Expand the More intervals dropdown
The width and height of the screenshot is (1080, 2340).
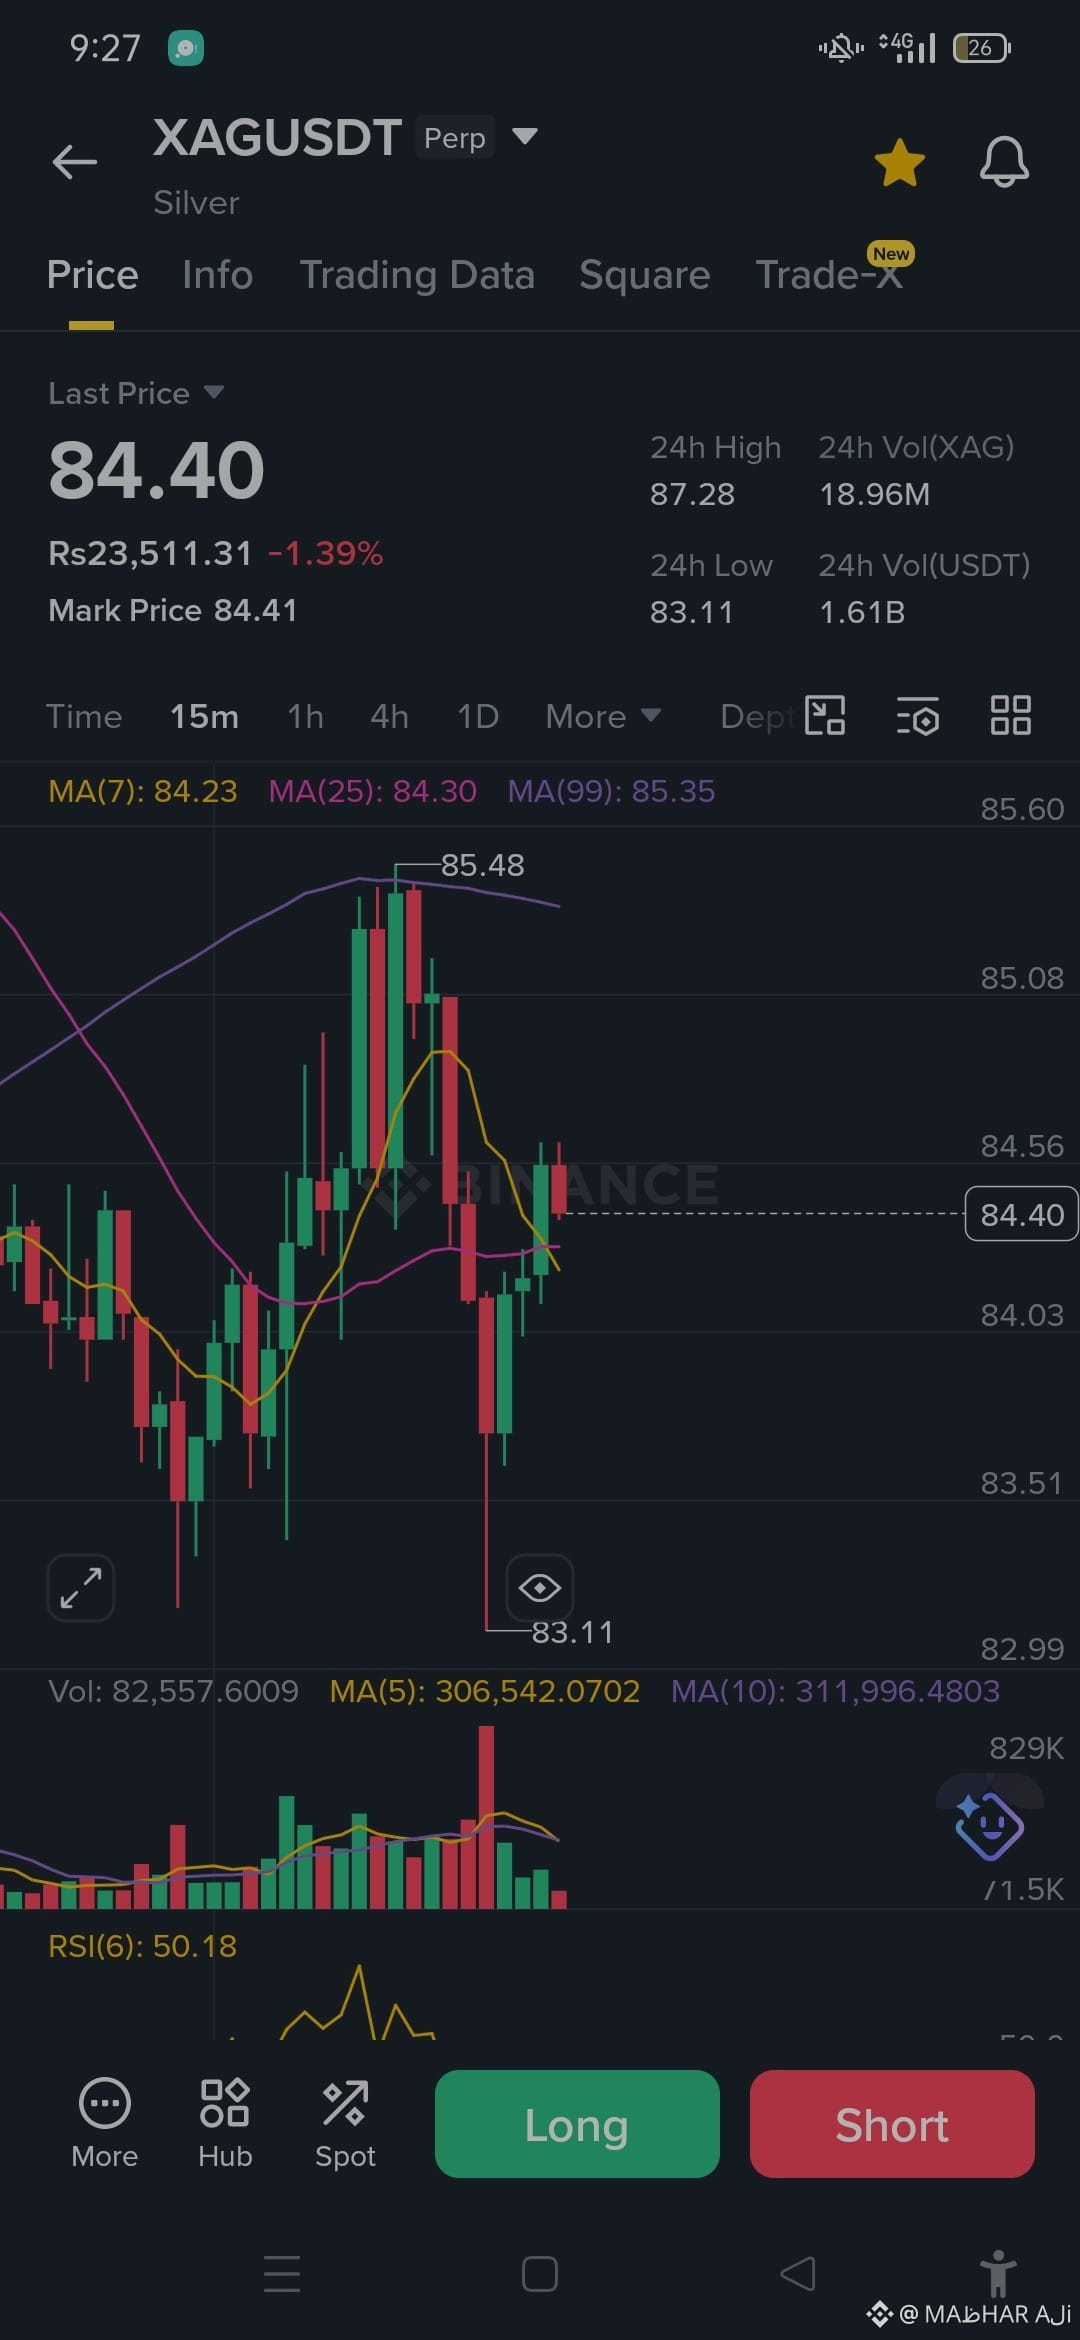click(x=603, y=717)
